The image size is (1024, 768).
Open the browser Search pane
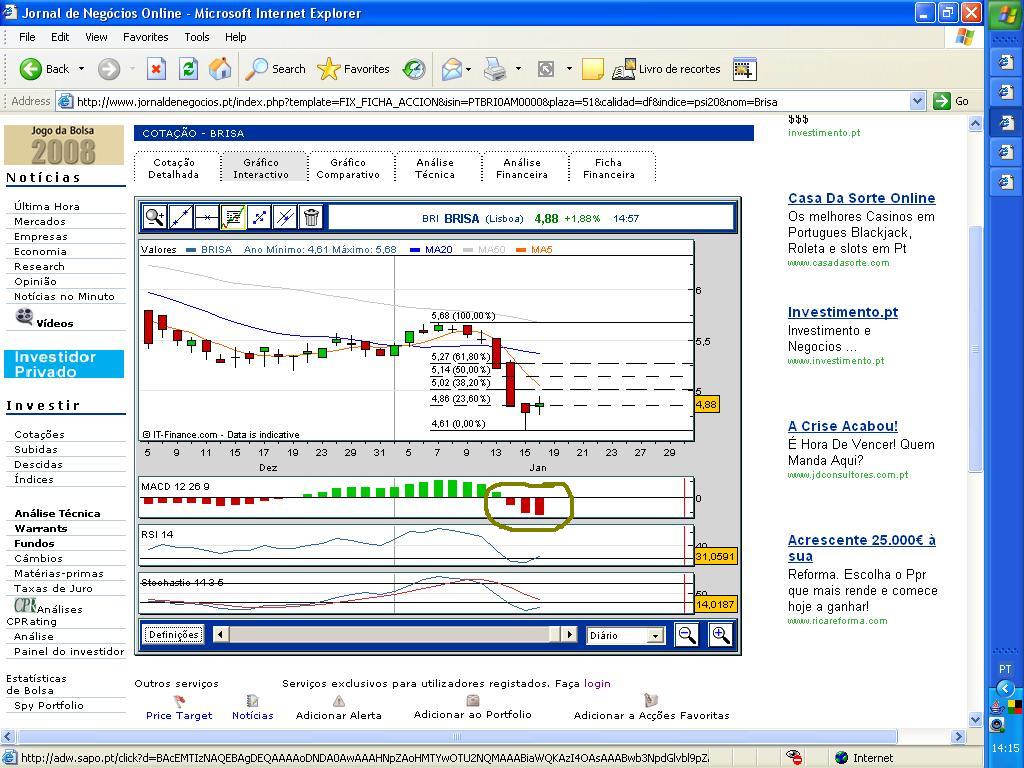pyautogui.click(x=275, y=69)
